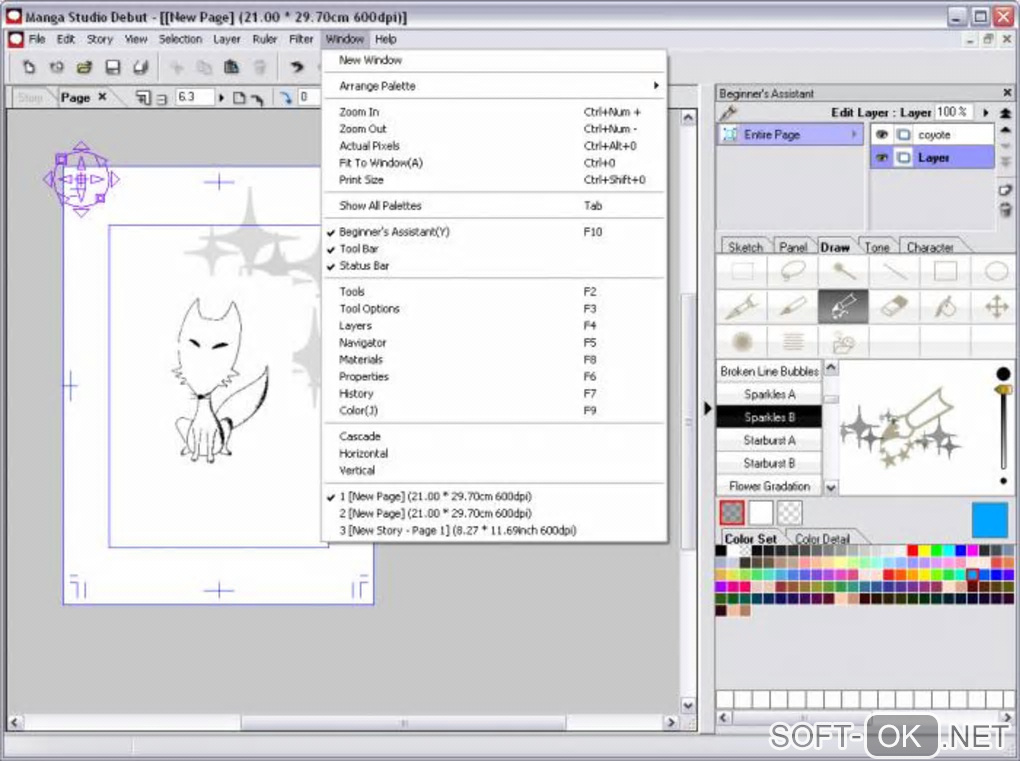
Task: Select the Sparkles A brush
Action: coord(769,394)
